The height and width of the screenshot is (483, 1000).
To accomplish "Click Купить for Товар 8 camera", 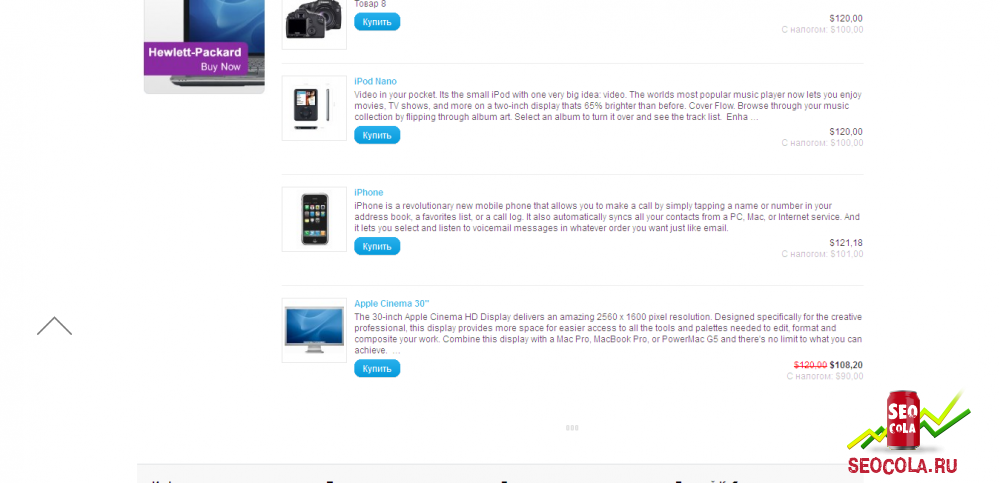I will click(x=377, y=22).
